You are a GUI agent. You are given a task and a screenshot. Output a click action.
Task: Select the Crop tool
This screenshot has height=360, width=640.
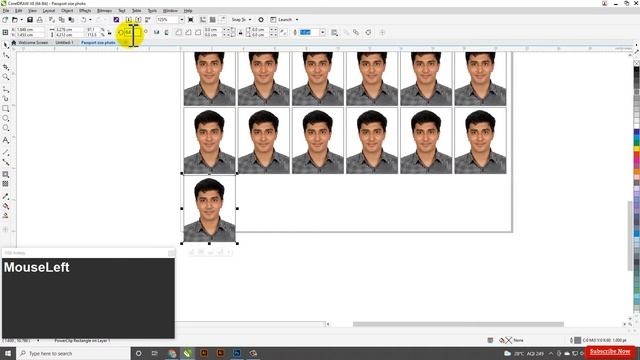pos(6,67)
